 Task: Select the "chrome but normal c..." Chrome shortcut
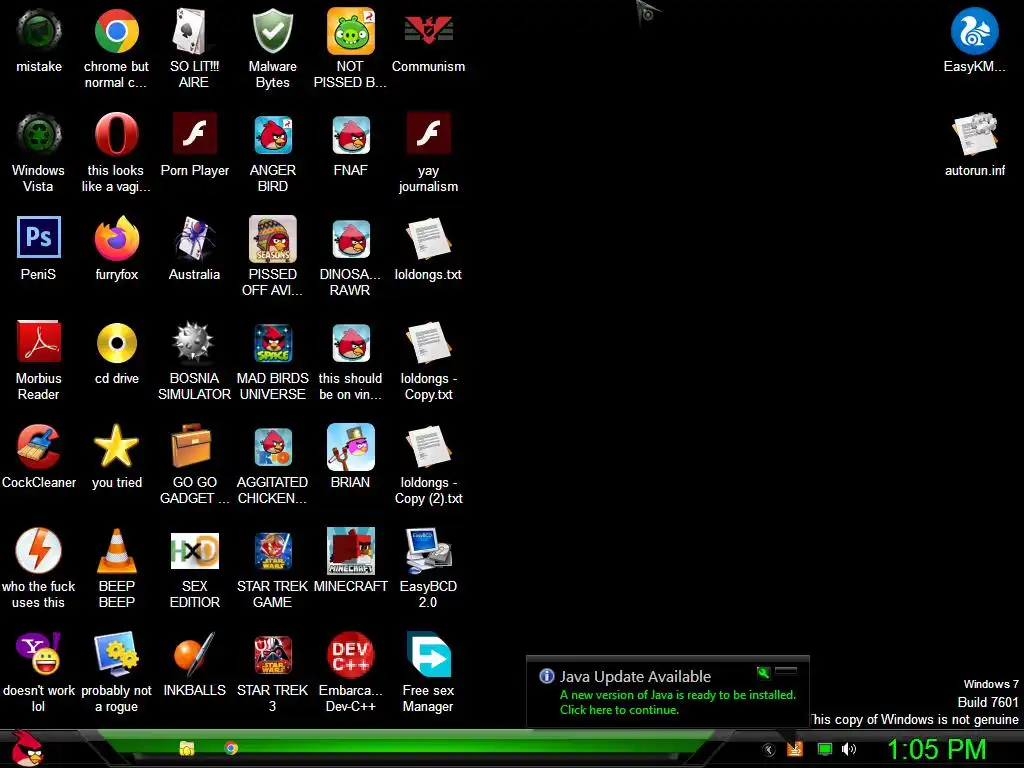pos(116,31)
